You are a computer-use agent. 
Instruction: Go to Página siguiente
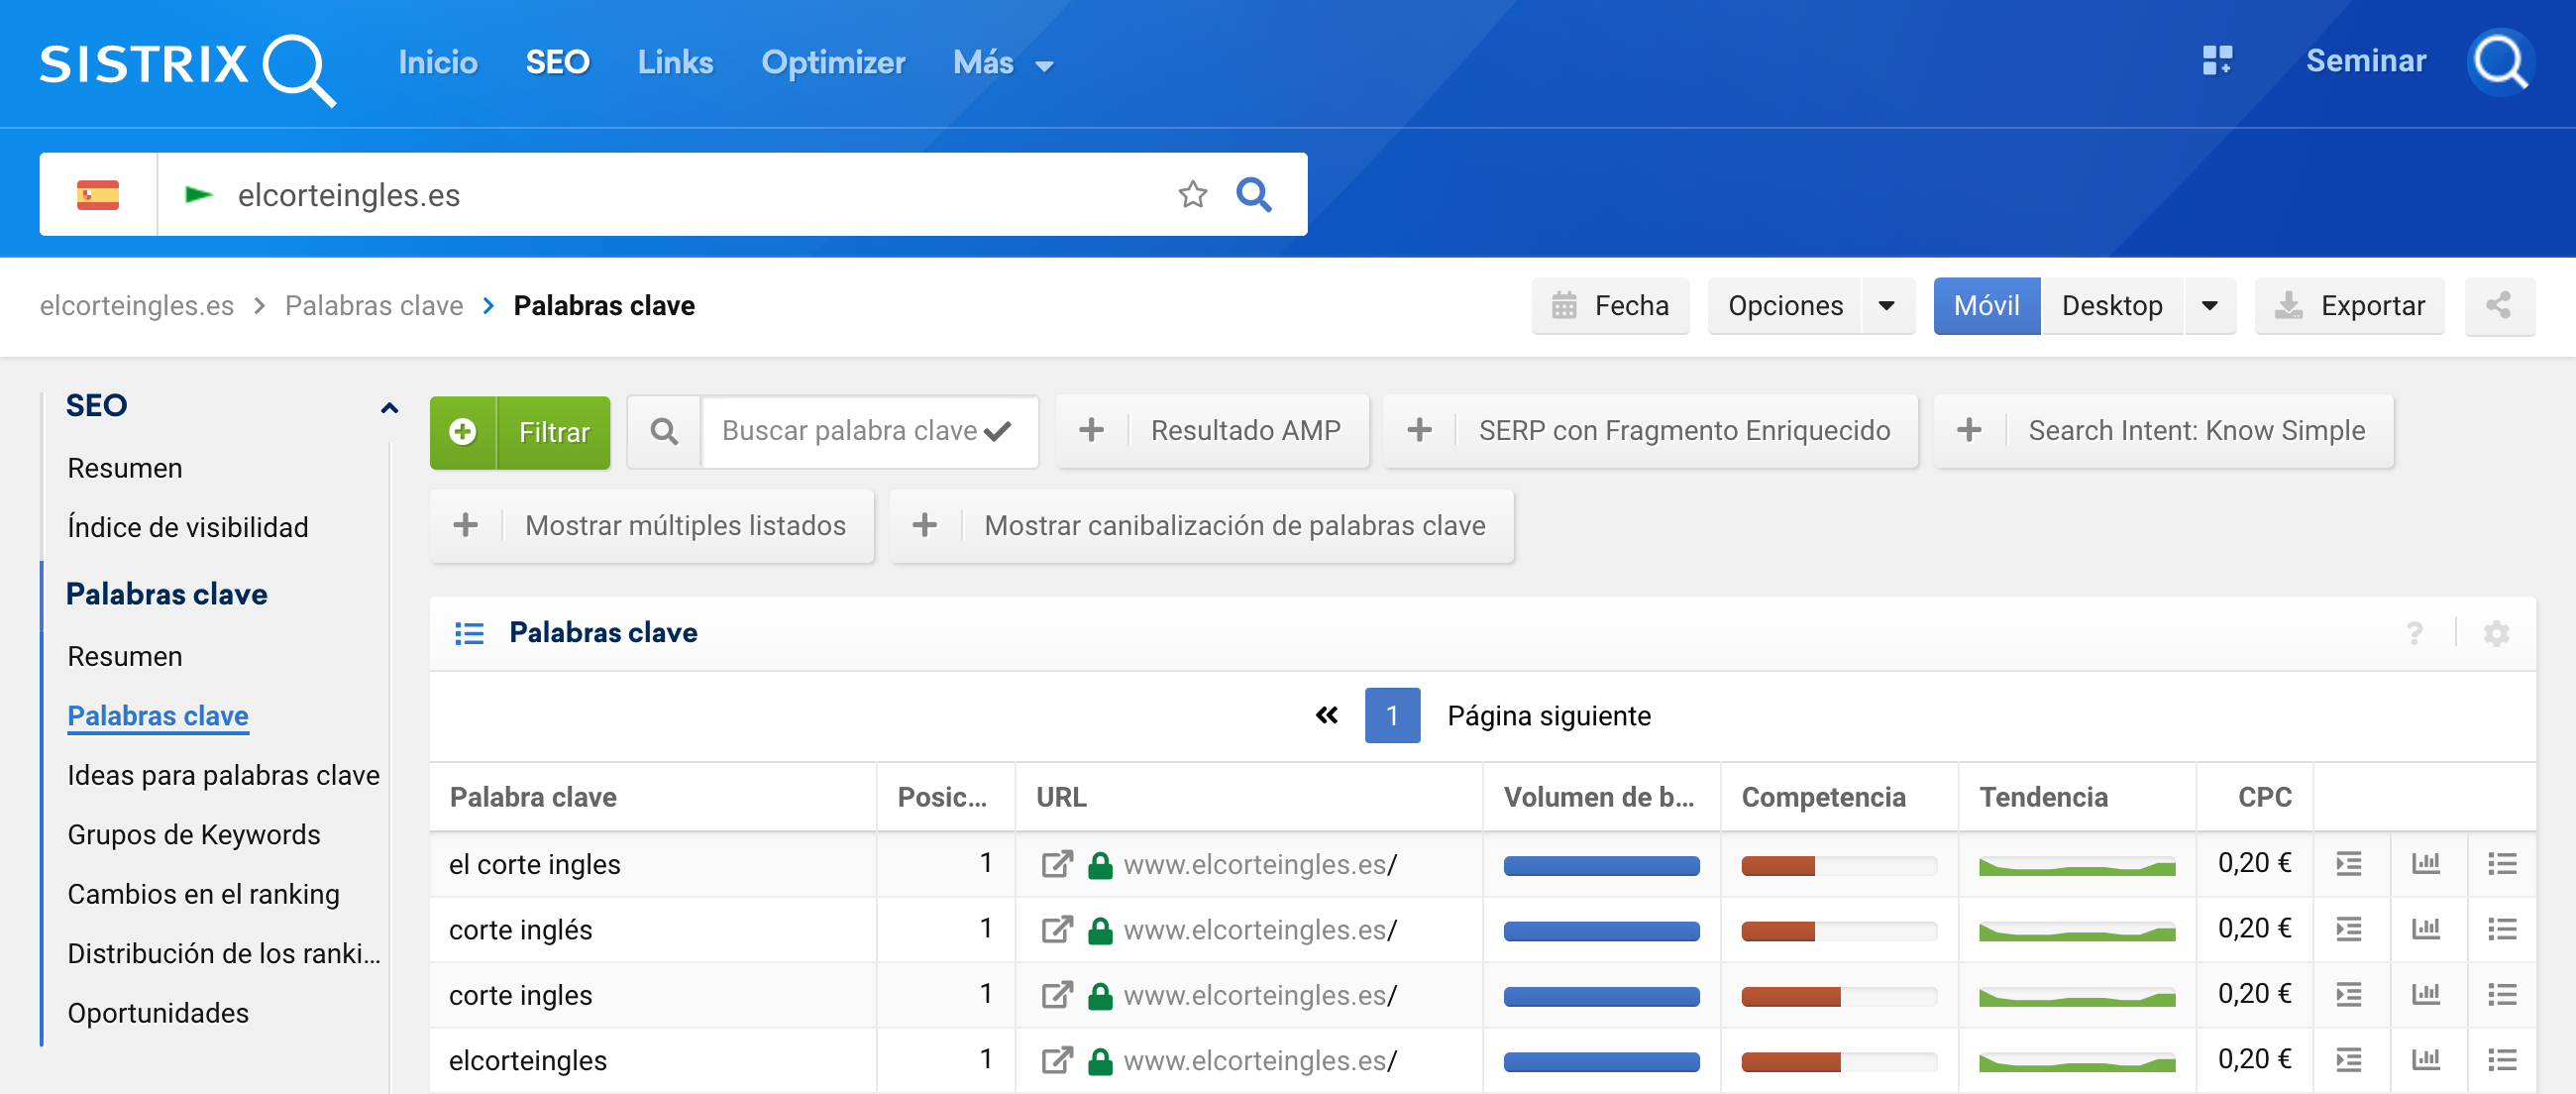(x=1549, y=716)
